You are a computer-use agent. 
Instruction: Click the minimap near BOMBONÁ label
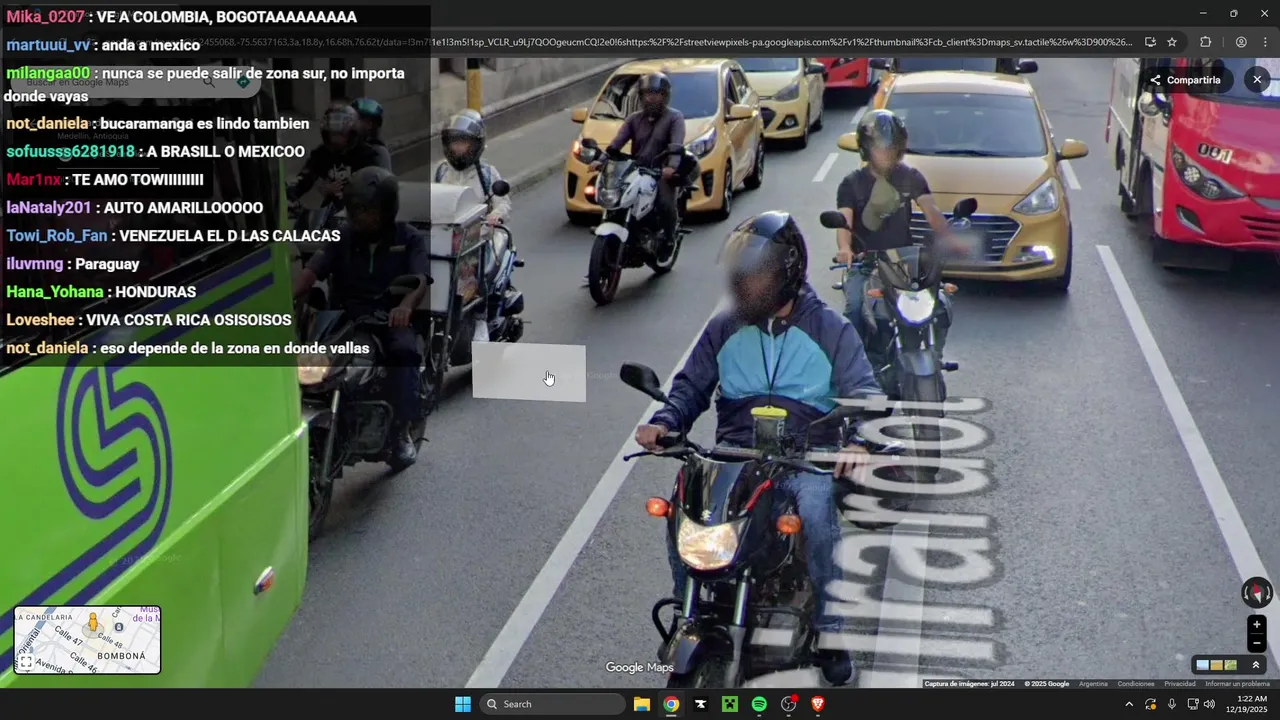coord(120,656)
